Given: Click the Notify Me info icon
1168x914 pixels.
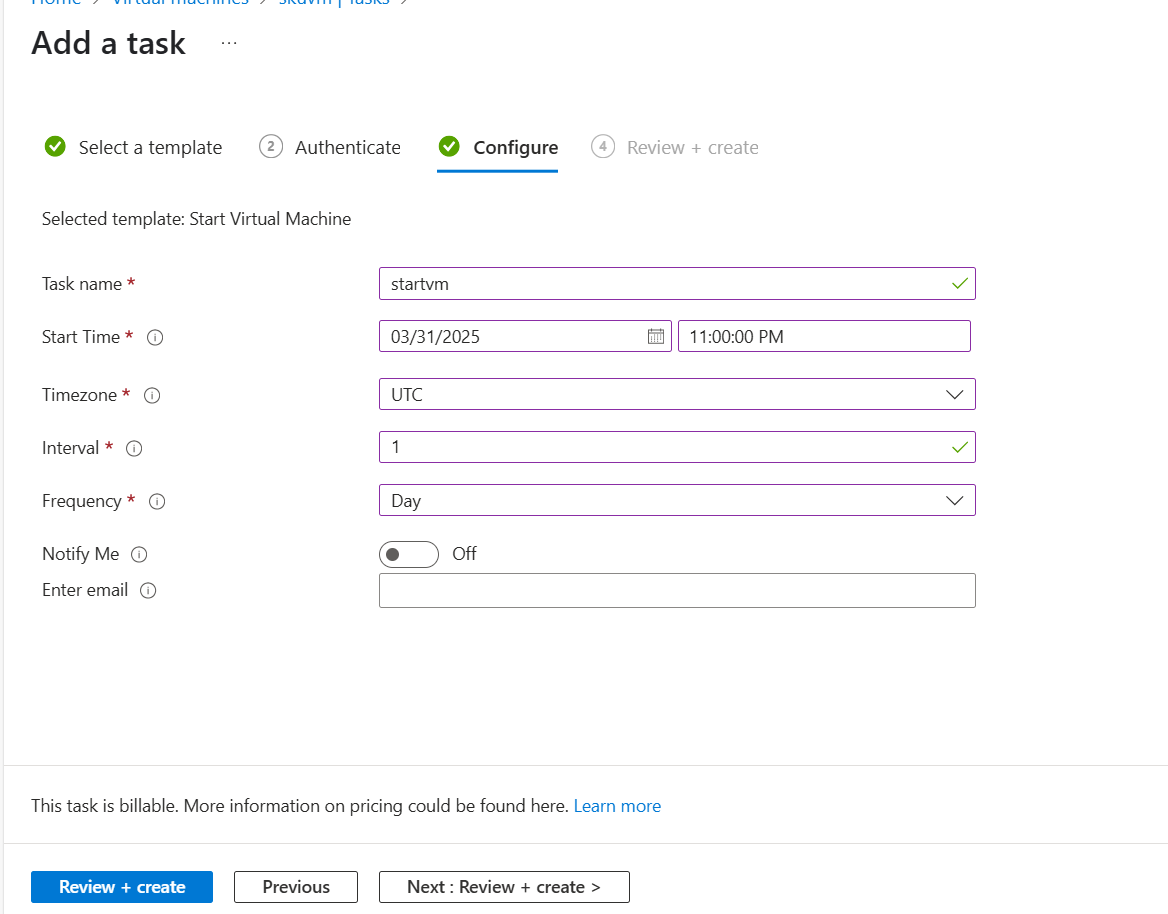Looking at the screenshot, I should click(139, 554).
